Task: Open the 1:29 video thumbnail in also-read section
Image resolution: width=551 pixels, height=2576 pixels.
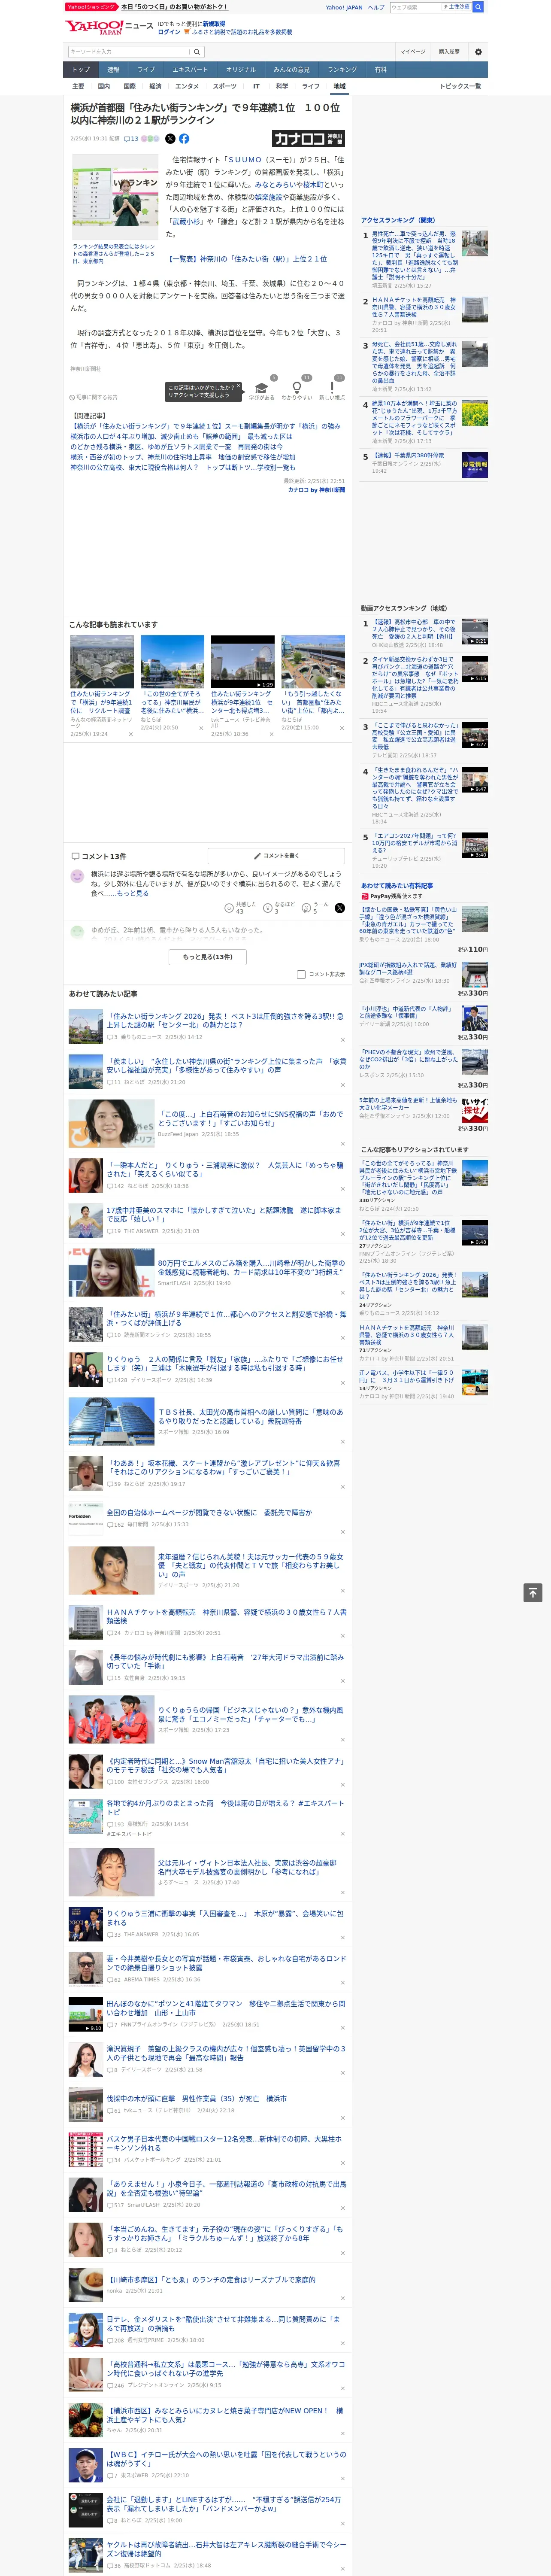Action: pyautogui.click(x=242, y=661)
